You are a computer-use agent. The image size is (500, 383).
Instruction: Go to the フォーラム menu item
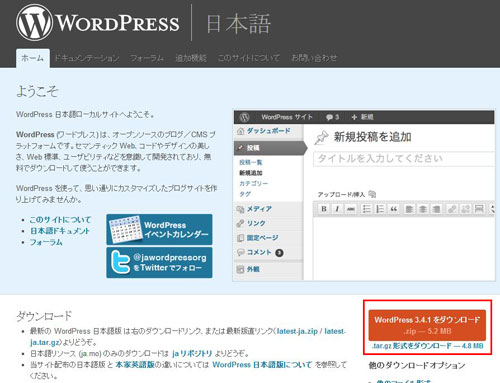pos(147,58)
